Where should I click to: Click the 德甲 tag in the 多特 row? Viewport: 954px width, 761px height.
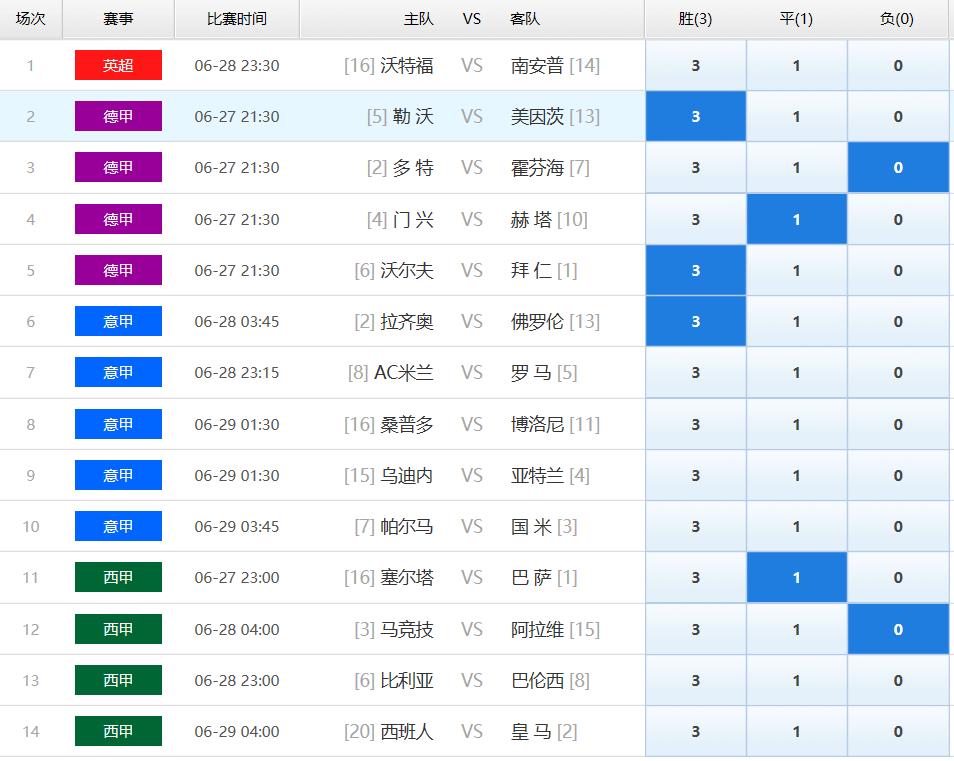(118, 167)
